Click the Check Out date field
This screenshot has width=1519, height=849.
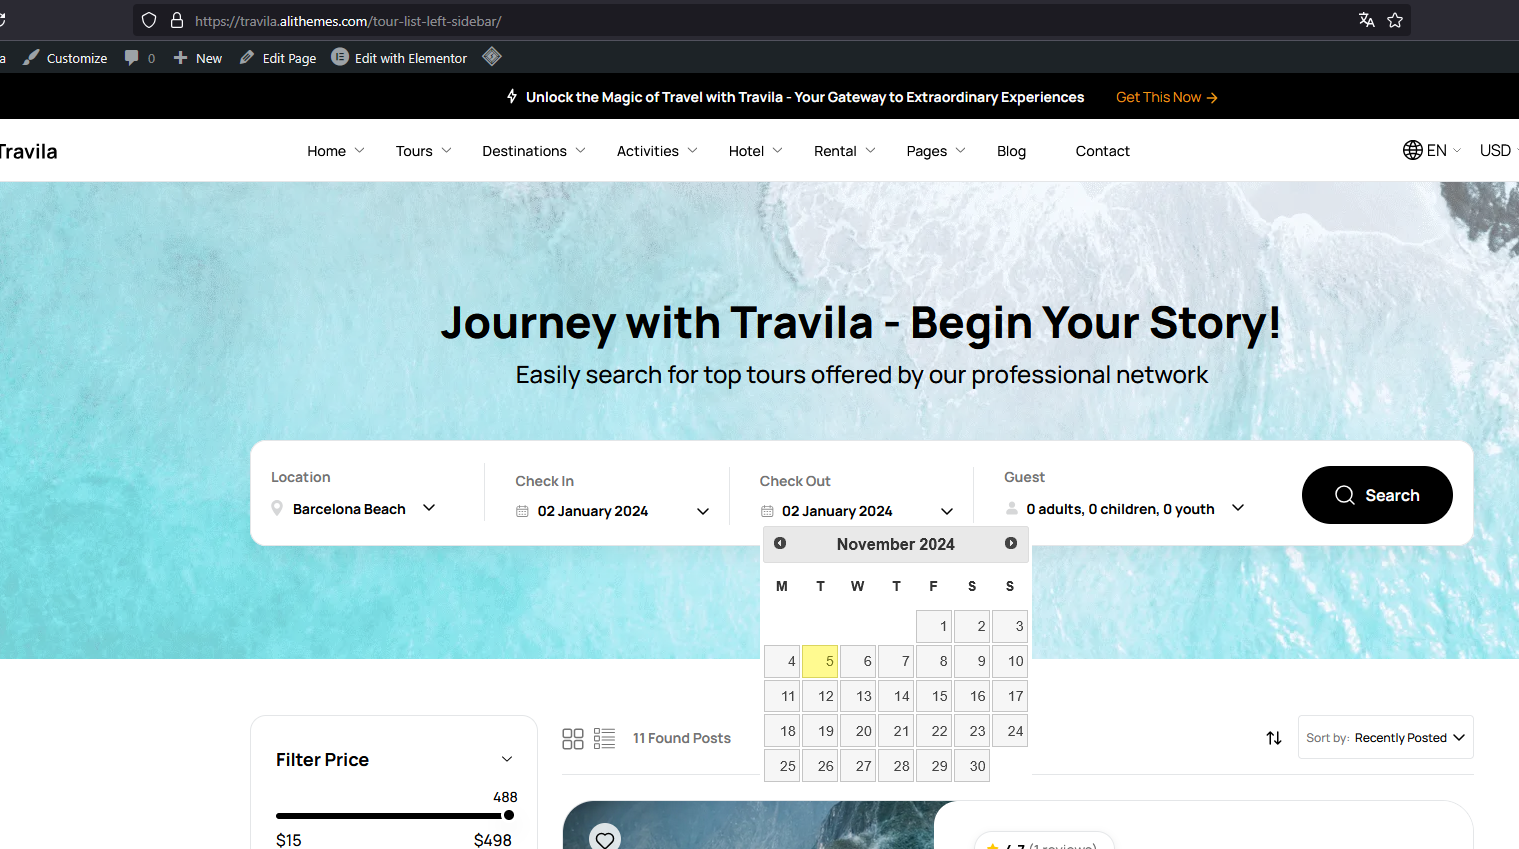[856, 511]
